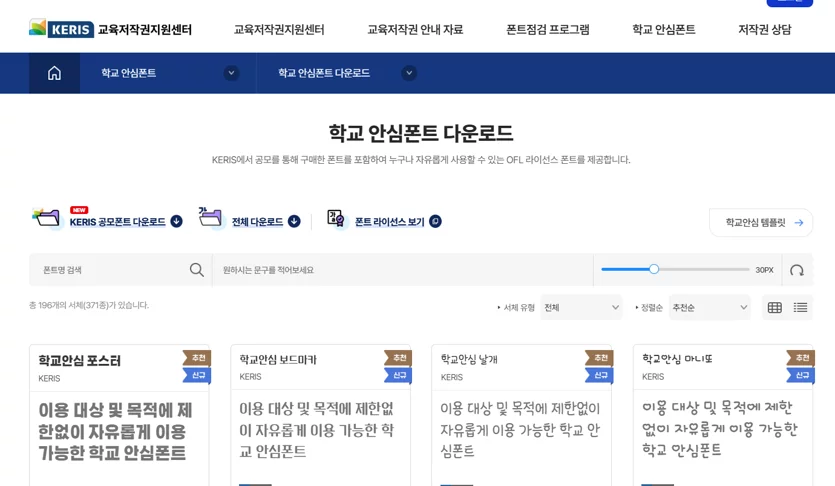
Task: Open the 학교 안심폰트 top menu
Action: (x=664, y=29)
